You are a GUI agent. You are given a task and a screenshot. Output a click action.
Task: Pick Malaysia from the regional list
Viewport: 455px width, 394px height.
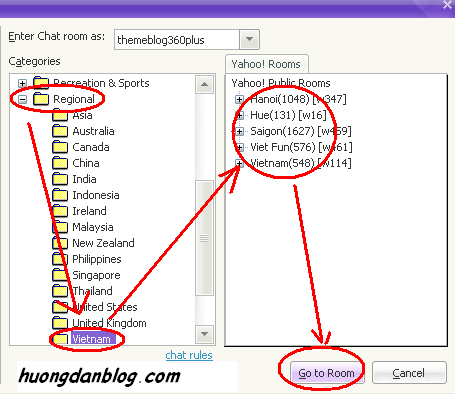[93, 227]
